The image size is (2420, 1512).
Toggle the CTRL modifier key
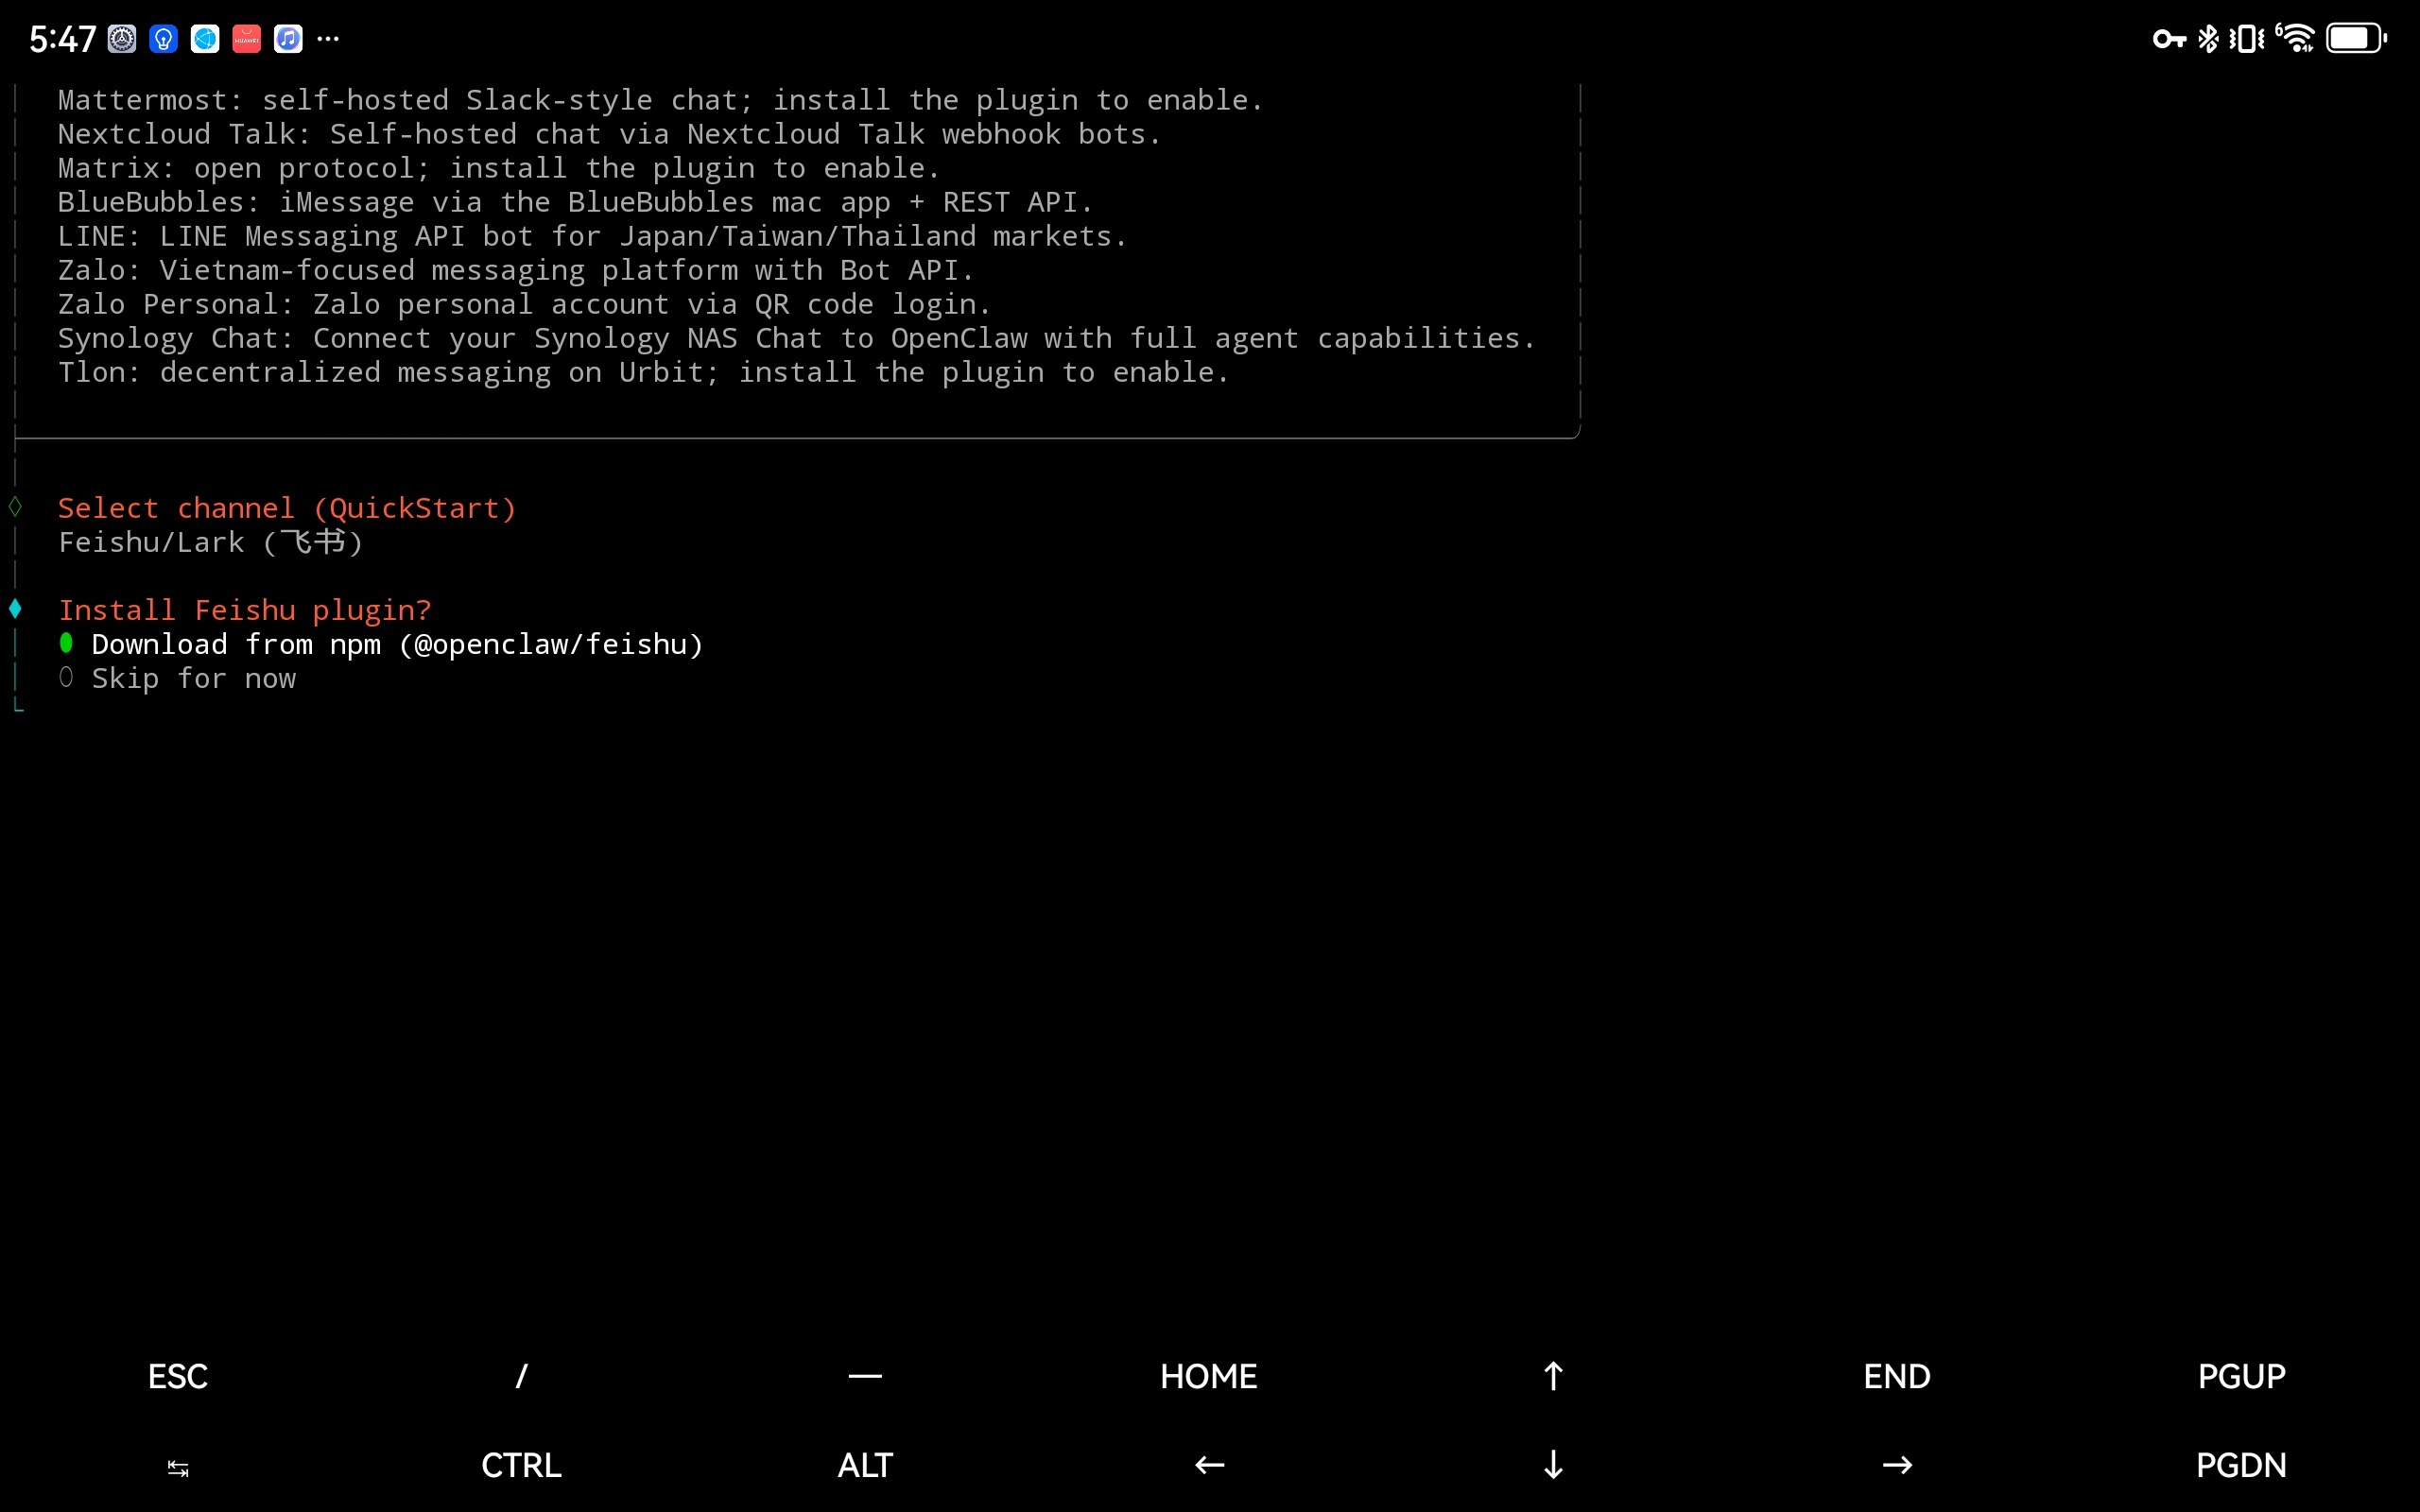click(x=521, y=1465)
